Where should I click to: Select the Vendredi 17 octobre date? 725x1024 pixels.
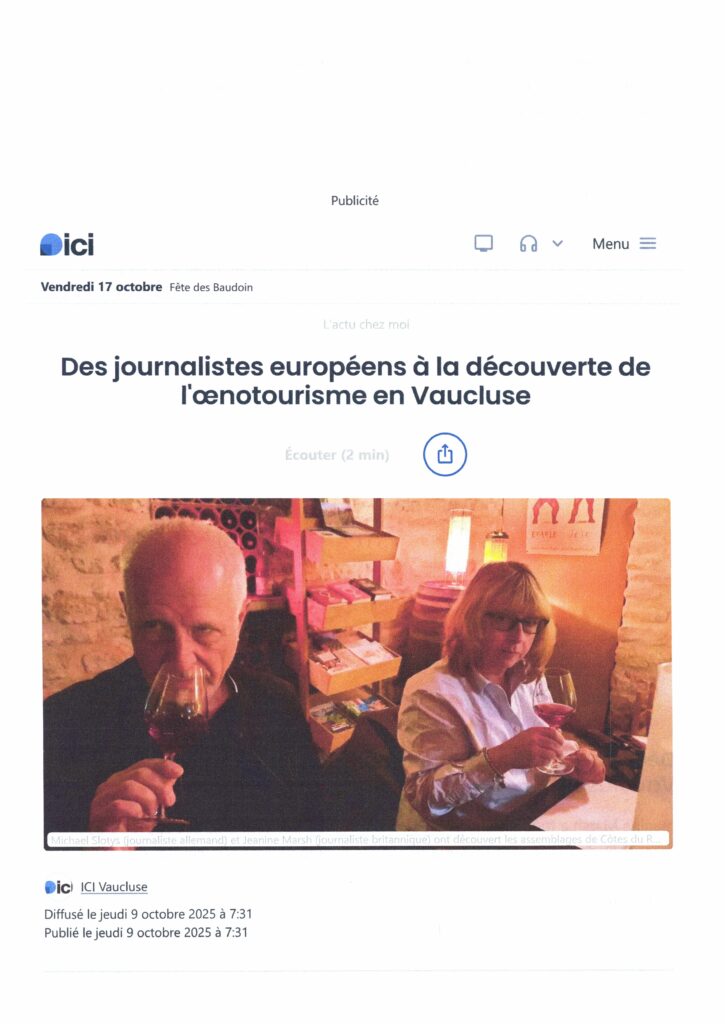click(x=101, y=287)
